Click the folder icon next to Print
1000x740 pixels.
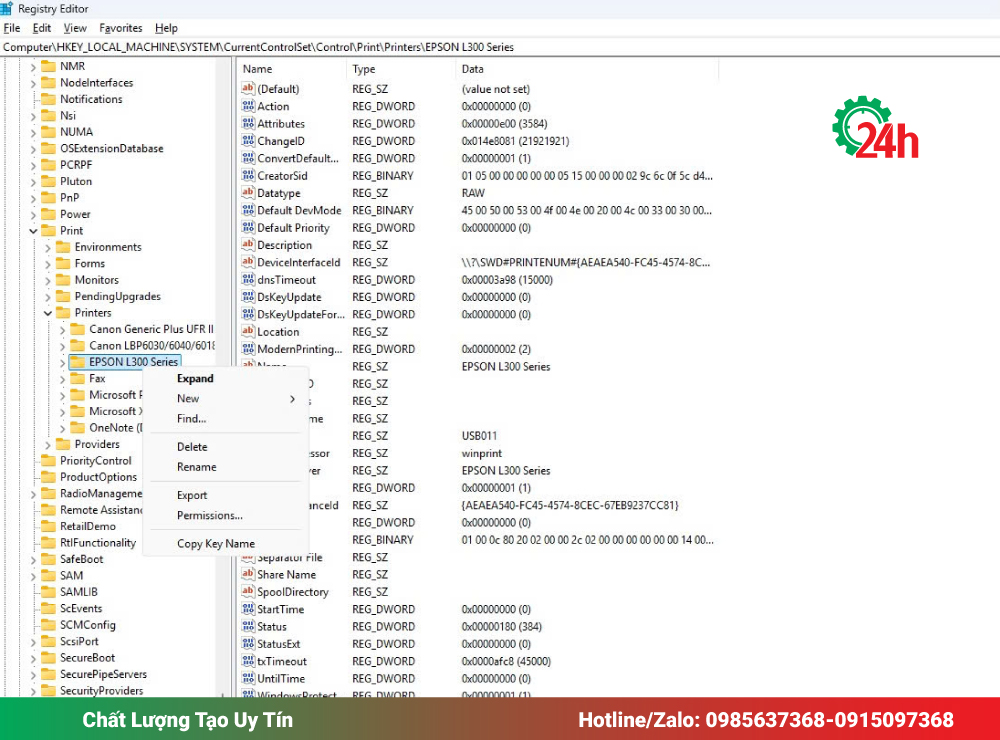click(48, 230)
